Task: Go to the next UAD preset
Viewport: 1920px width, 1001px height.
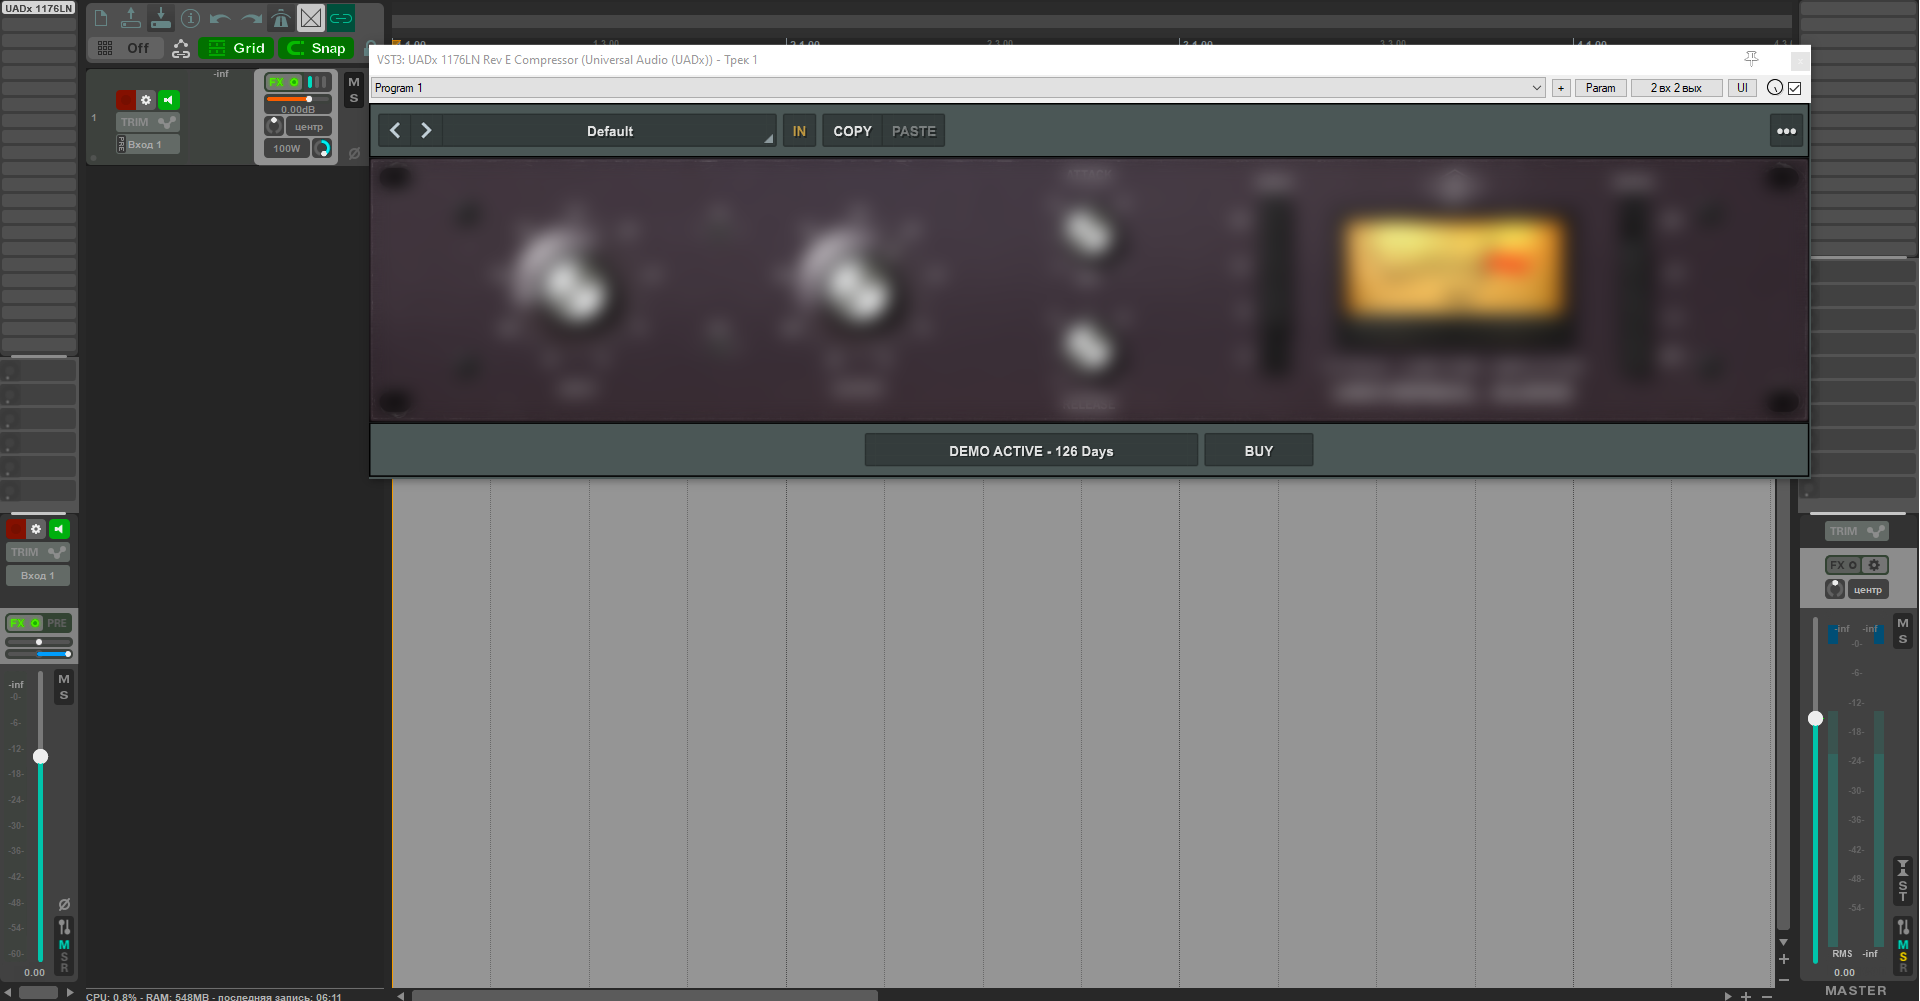Action: (x=426, y=131)
